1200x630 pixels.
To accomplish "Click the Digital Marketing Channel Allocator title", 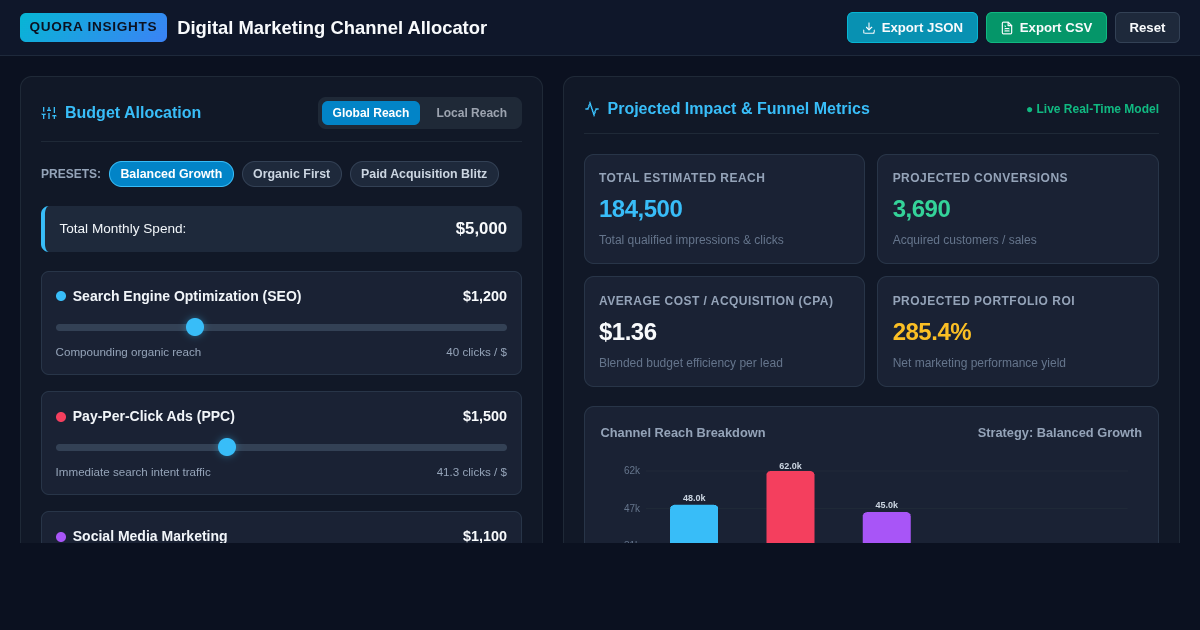I will coord(332,28).
